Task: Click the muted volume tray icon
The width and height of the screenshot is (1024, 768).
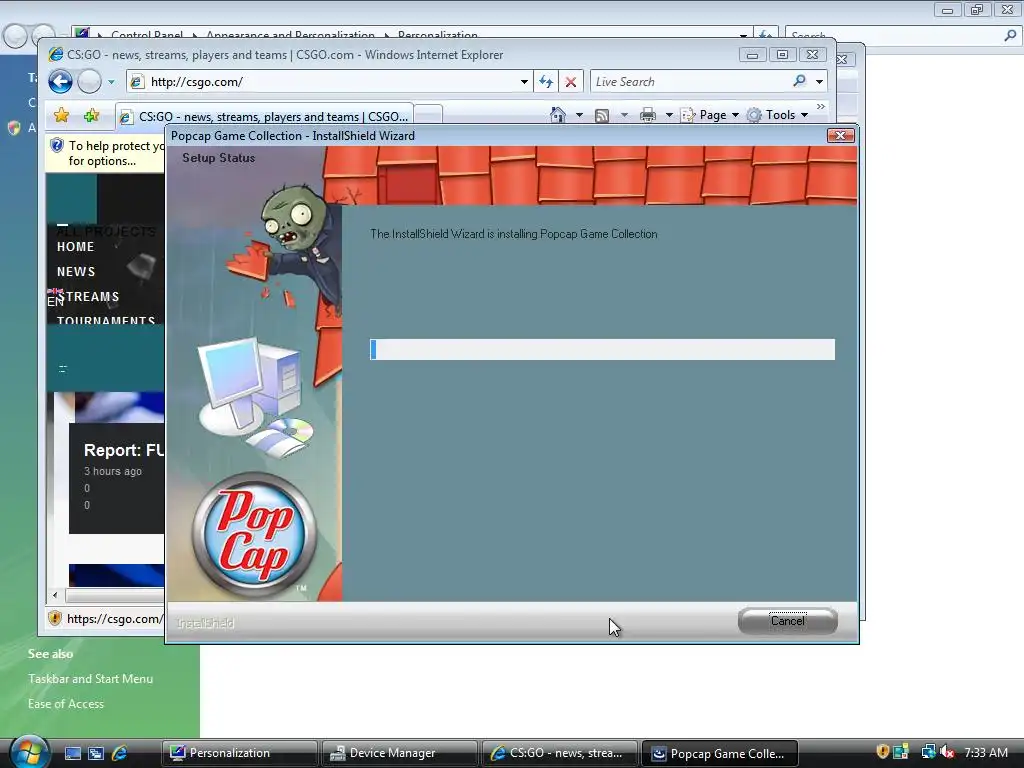Action: coord(947,752)
